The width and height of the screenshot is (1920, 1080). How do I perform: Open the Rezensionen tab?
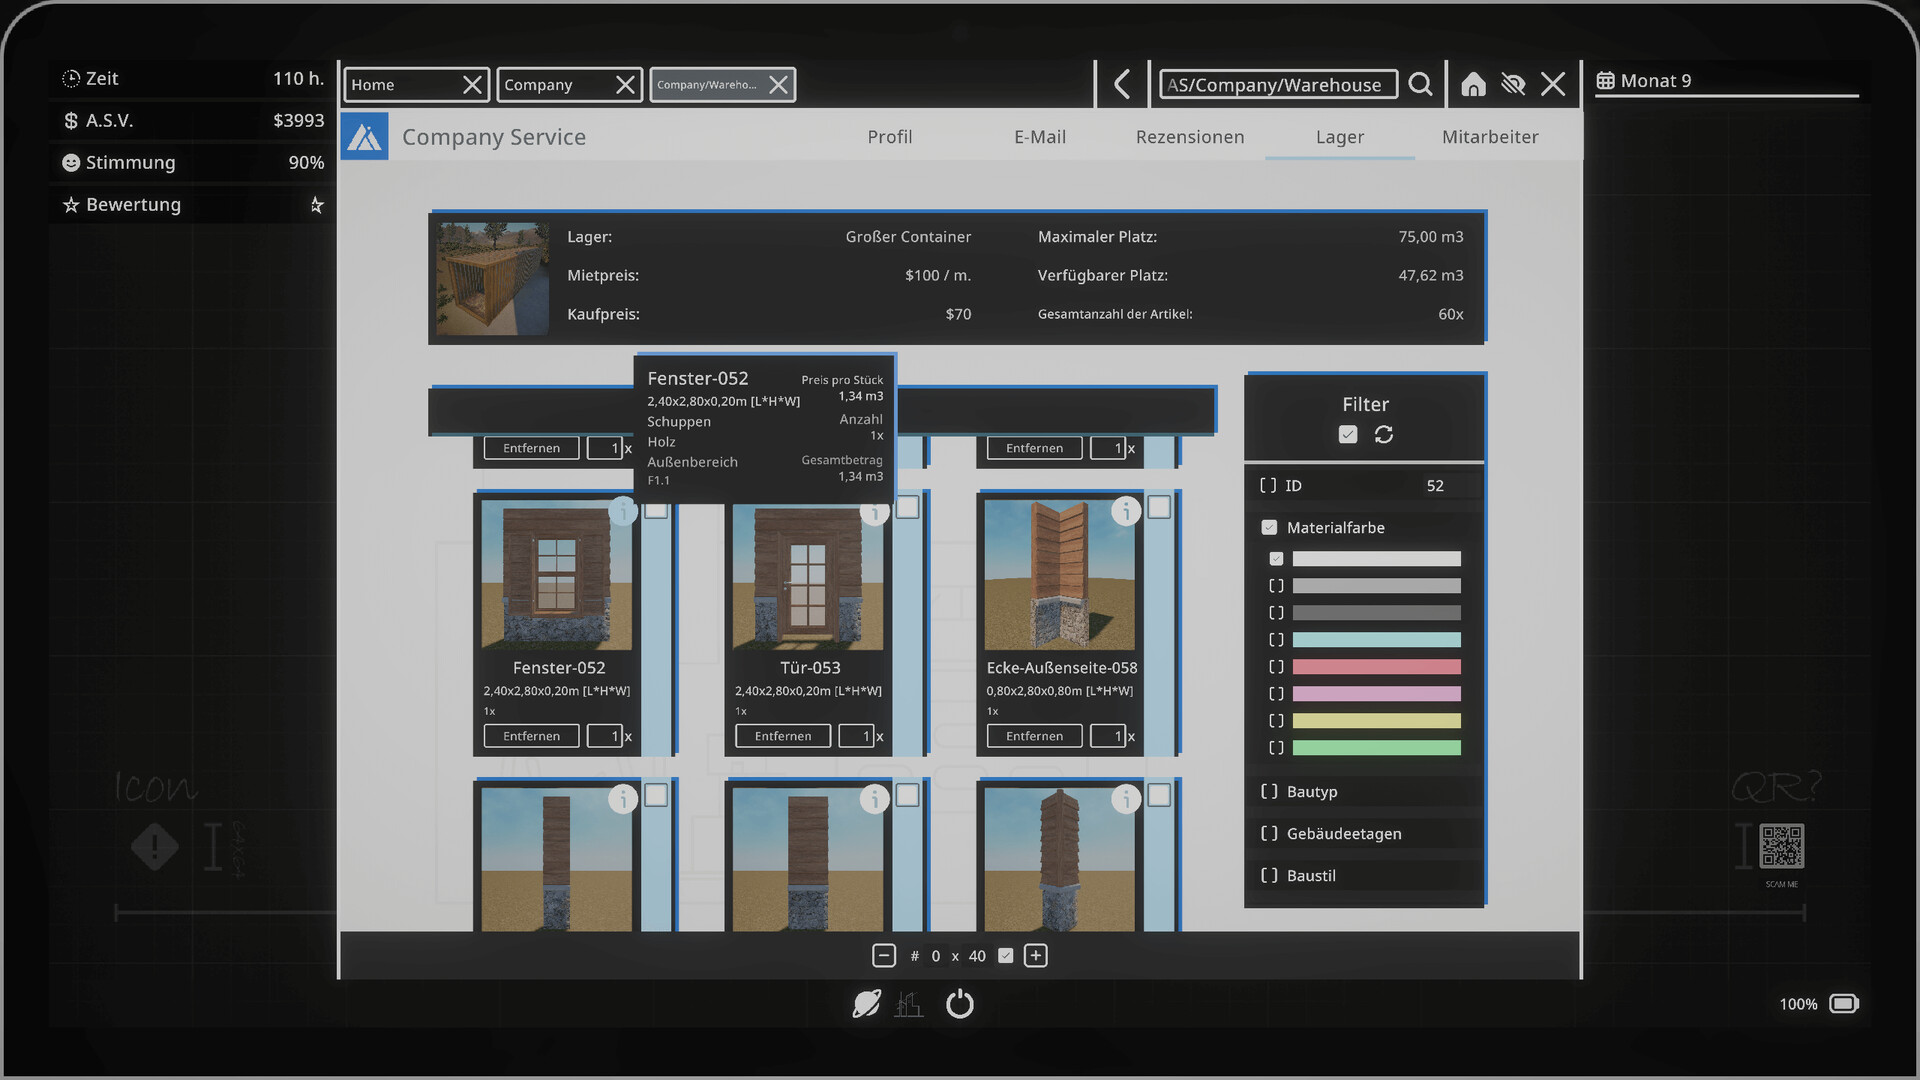(1189, 137)
